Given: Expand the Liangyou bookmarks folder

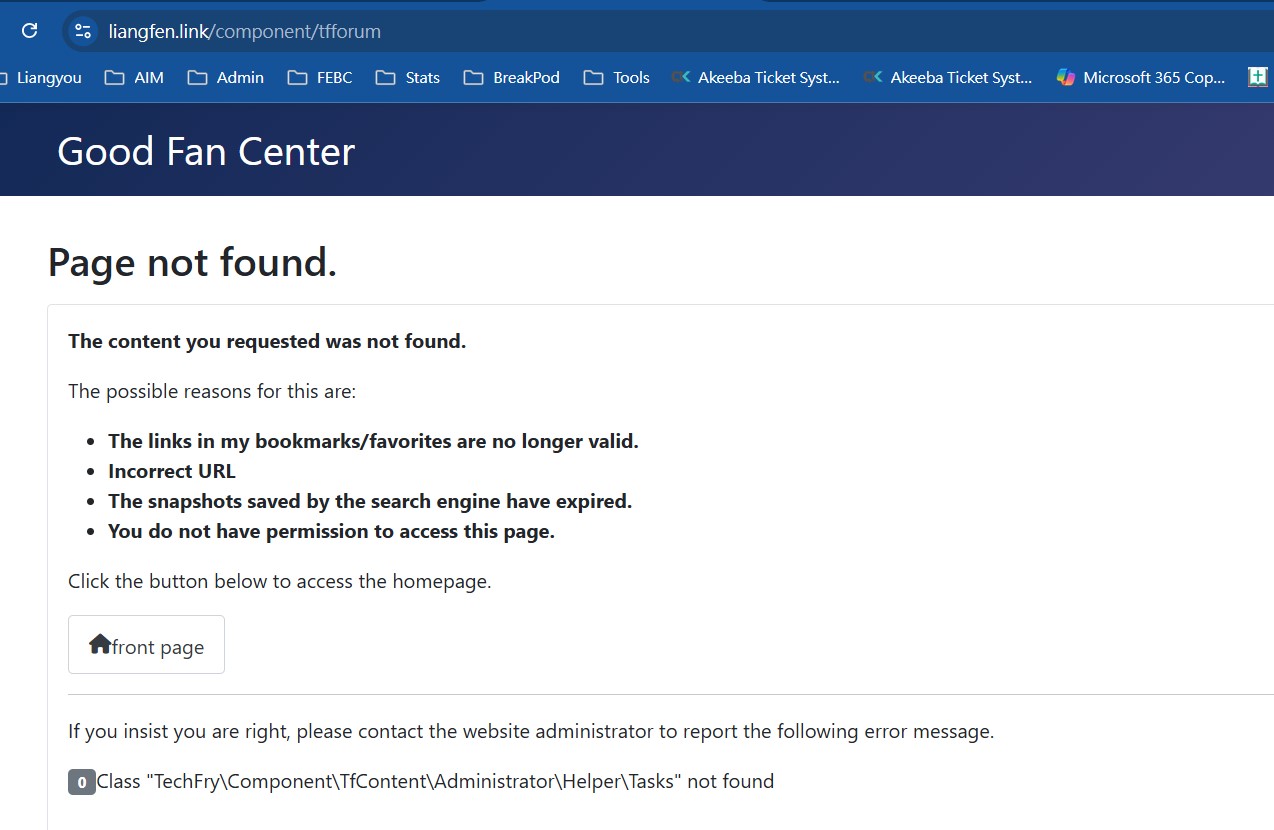Looking at the screenshot, I should [40, 77].
